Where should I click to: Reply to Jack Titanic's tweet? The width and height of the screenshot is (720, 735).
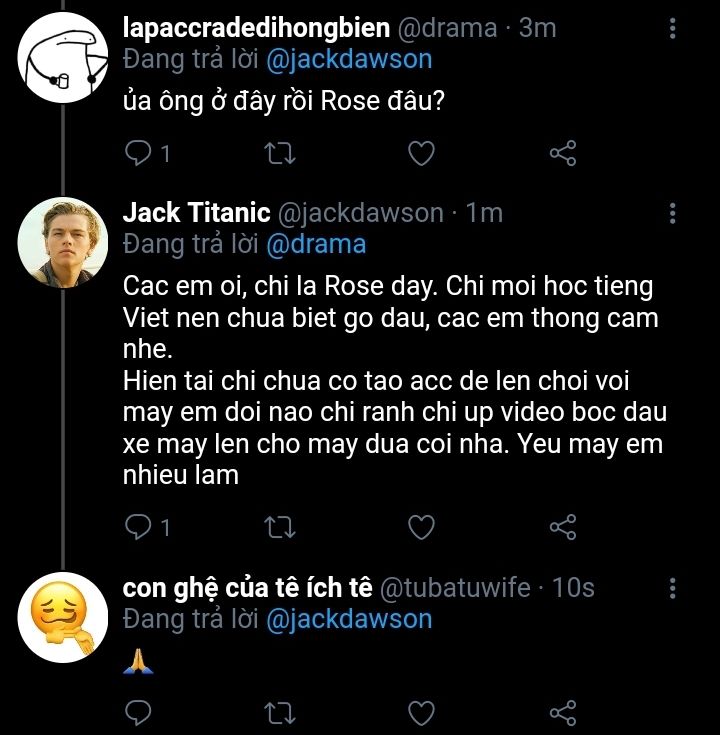(x=139, y=526)
